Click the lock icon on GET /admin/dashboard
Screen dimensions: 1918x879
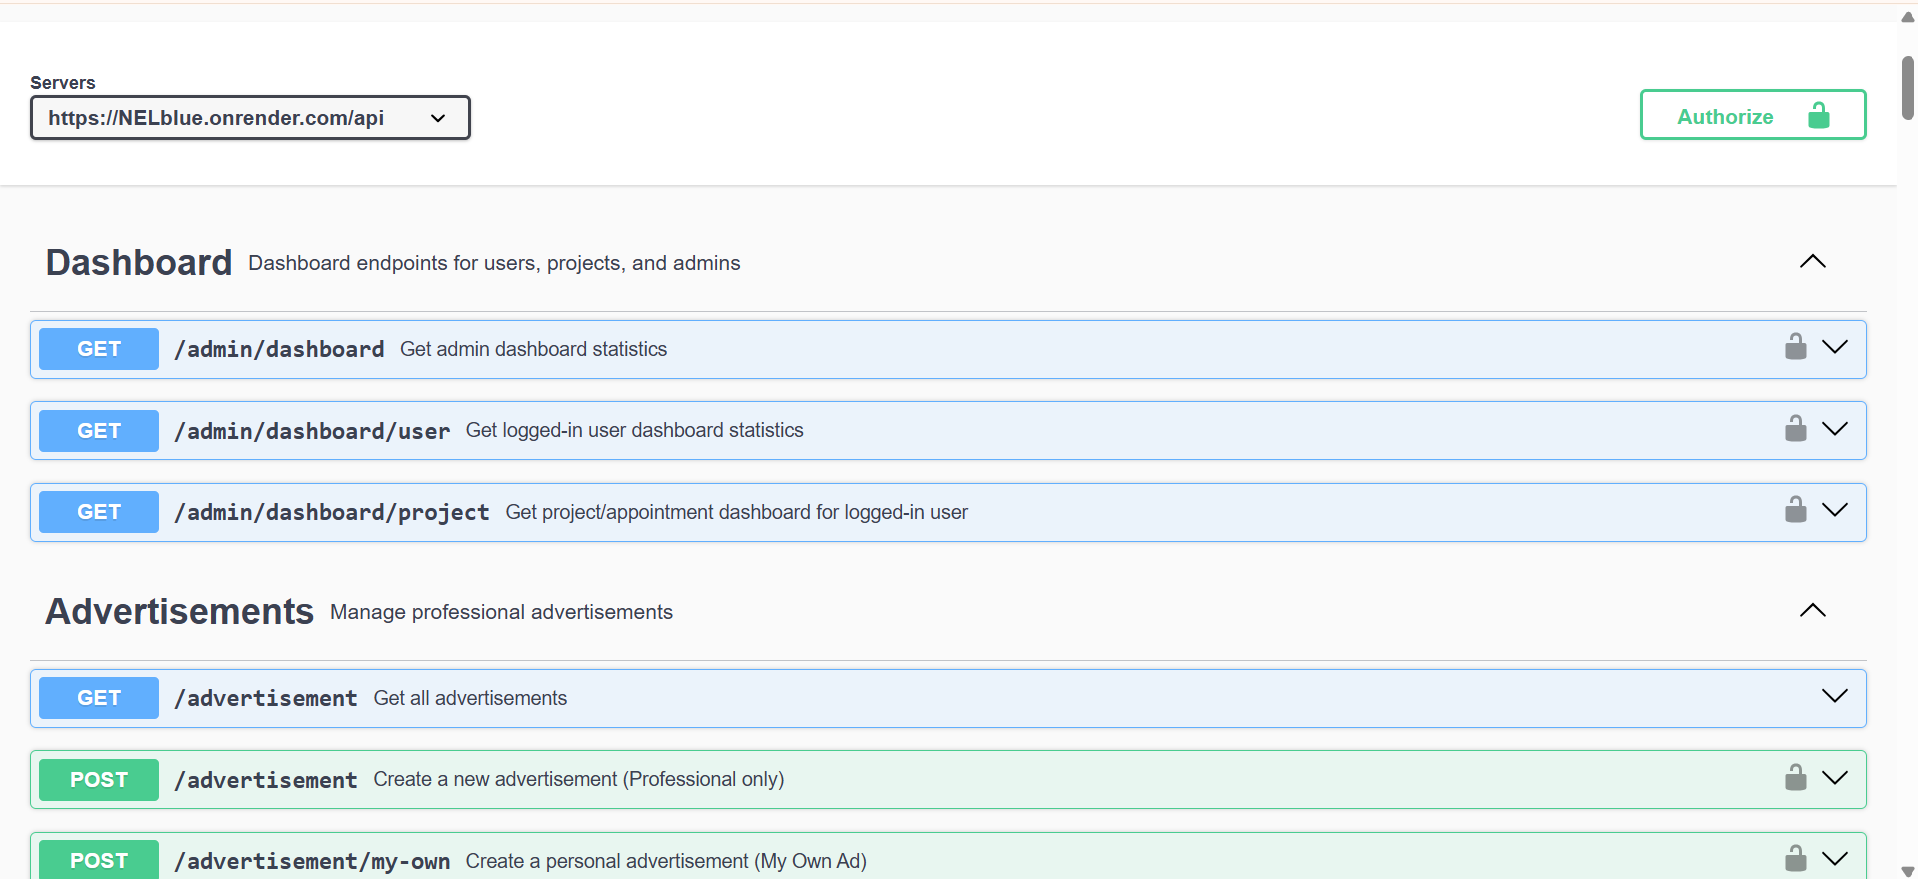(1795, 347)
